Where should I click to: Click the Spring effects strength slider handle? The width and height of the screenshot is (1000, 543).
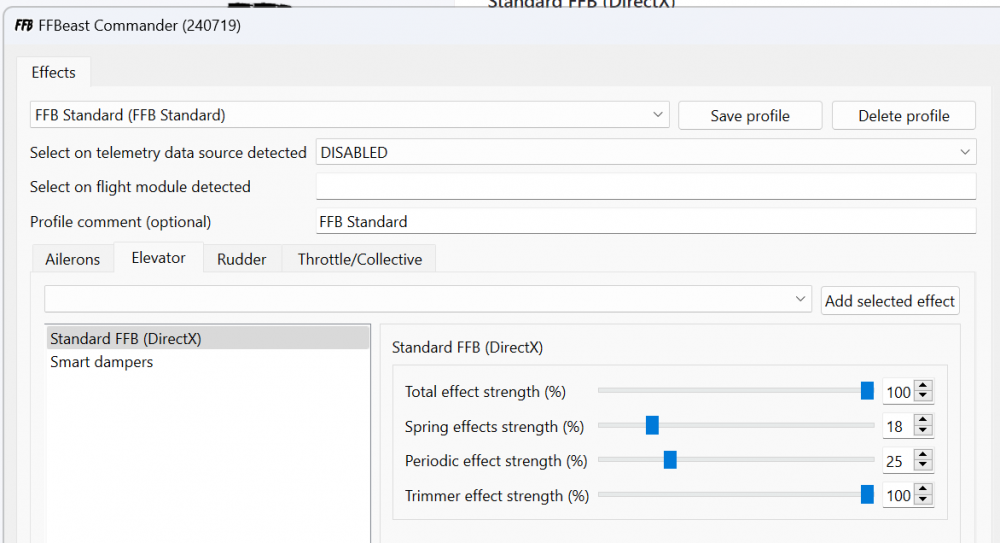tap(652, 426)
